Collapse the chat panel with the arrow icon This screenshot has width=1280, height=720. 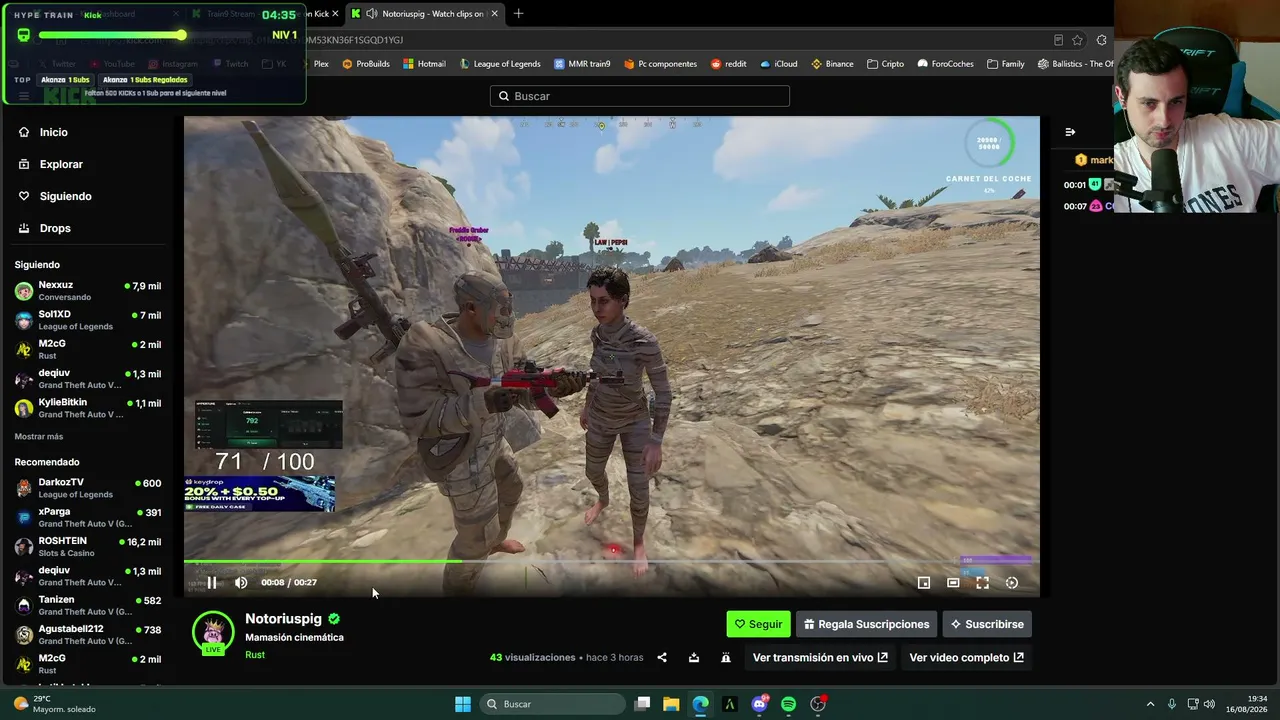[x=1070, y=132]
